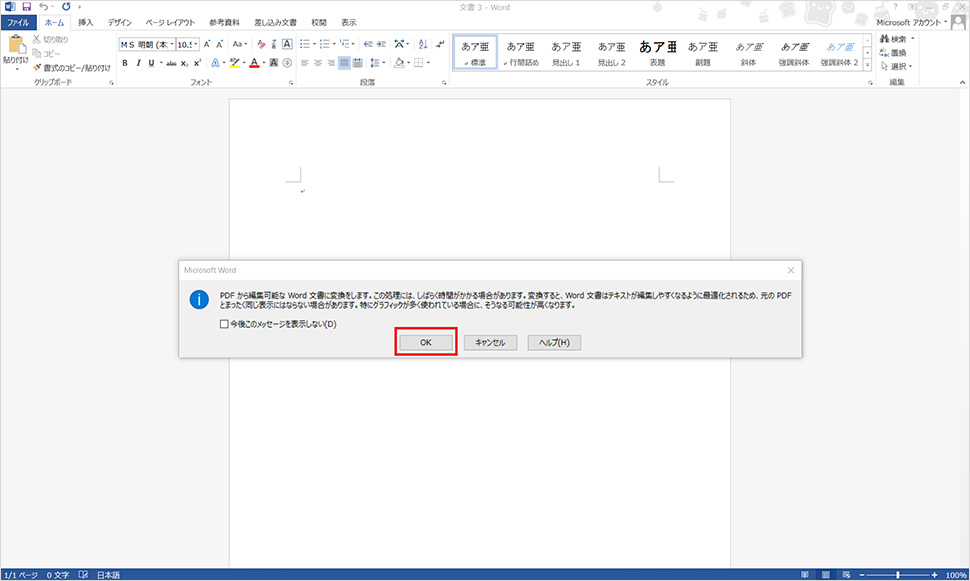Click the yellow text highlight color button
970x581 pixels.
(234, 63)
